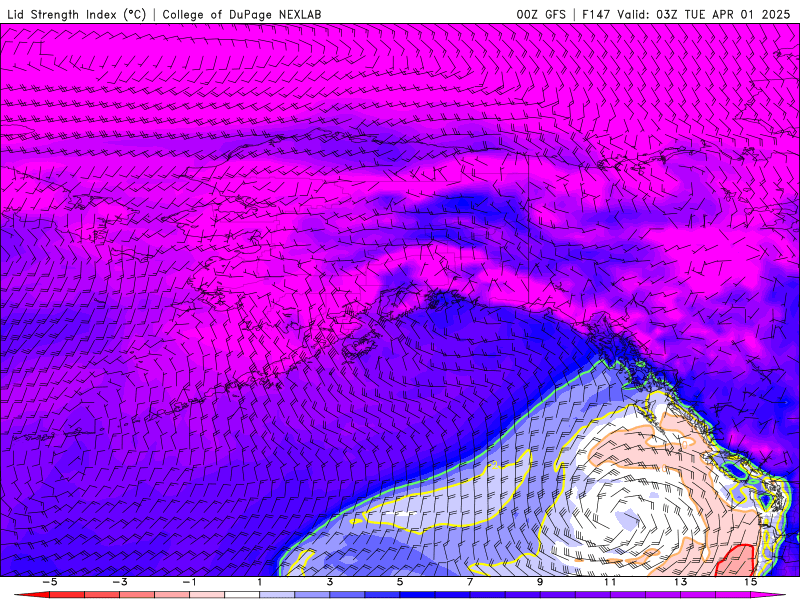This screenshot has width=800, height=600.
Task: Click the 3 colorbar scale label
Action: pyautogui.click(x=330, y=582)
